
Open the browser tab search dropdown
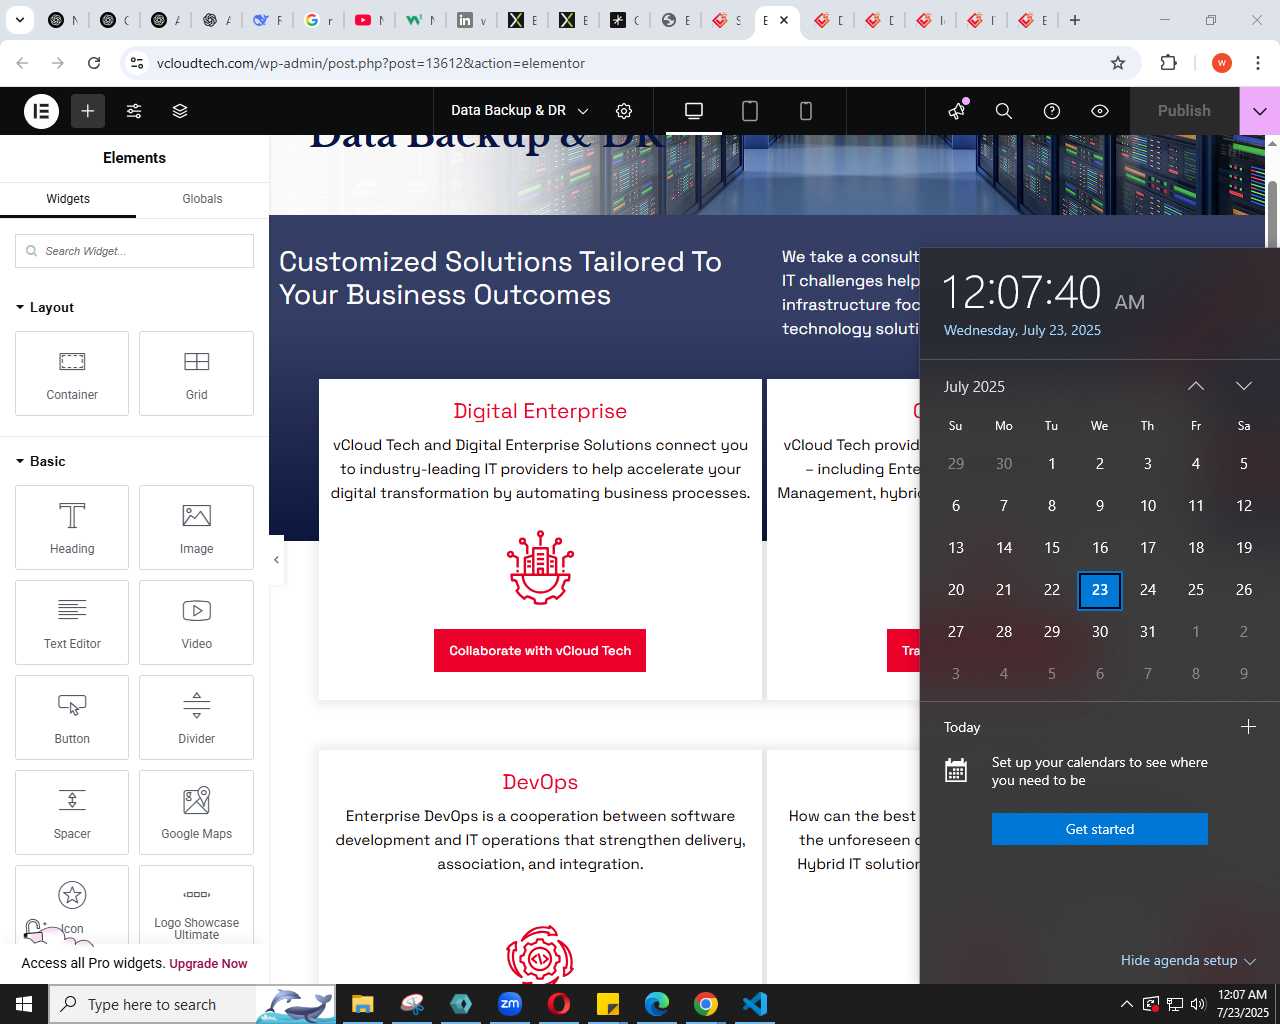point(19,20)
